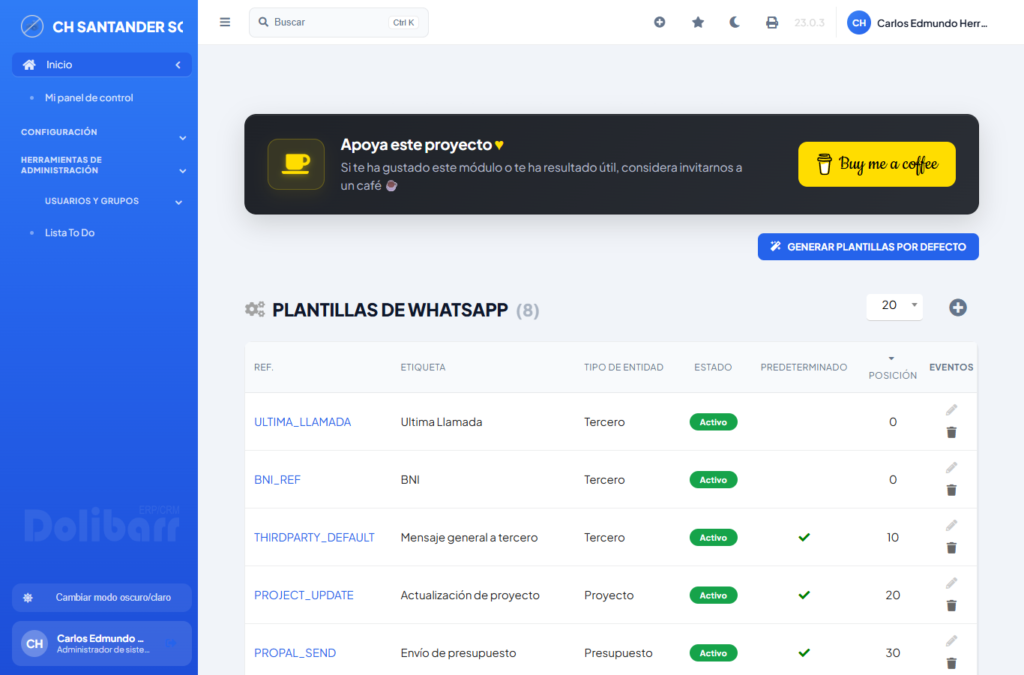Screen dimensions: 1024x675
Task: Sort by Tipo de entidad column header
Action: [x=624, y=368]
